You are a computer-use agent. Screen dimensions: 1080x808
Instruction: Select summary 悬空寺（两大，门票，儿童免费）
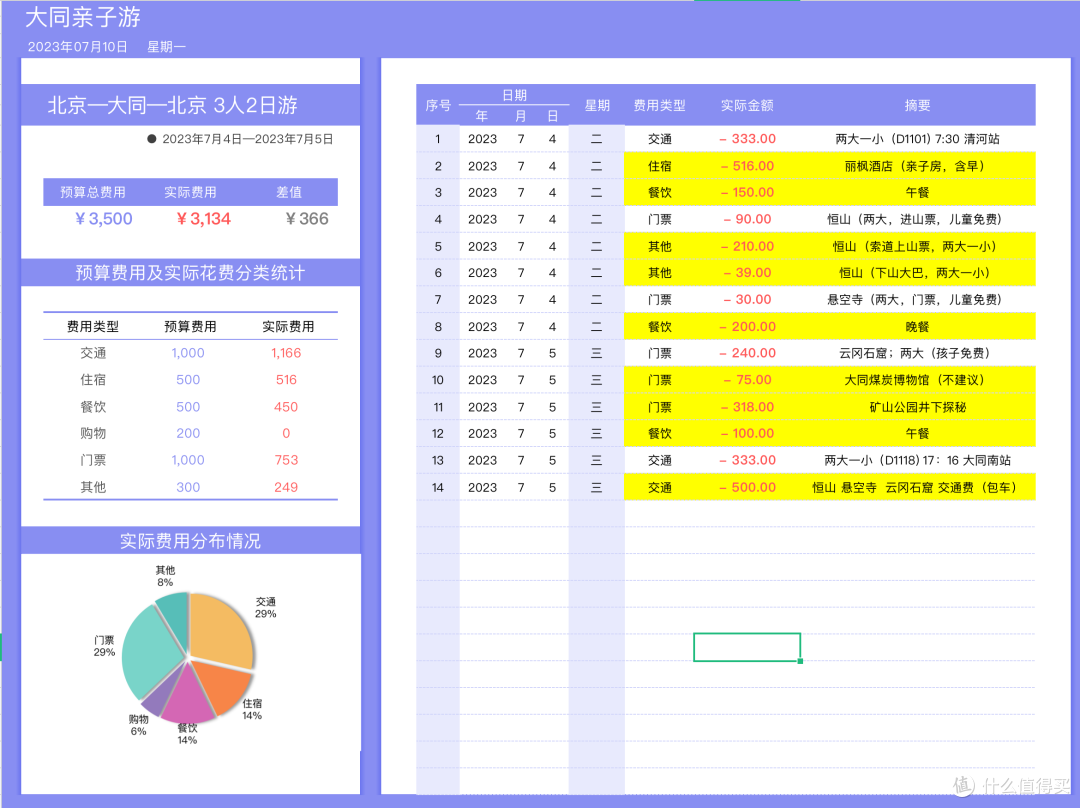(x=917, y=300)
